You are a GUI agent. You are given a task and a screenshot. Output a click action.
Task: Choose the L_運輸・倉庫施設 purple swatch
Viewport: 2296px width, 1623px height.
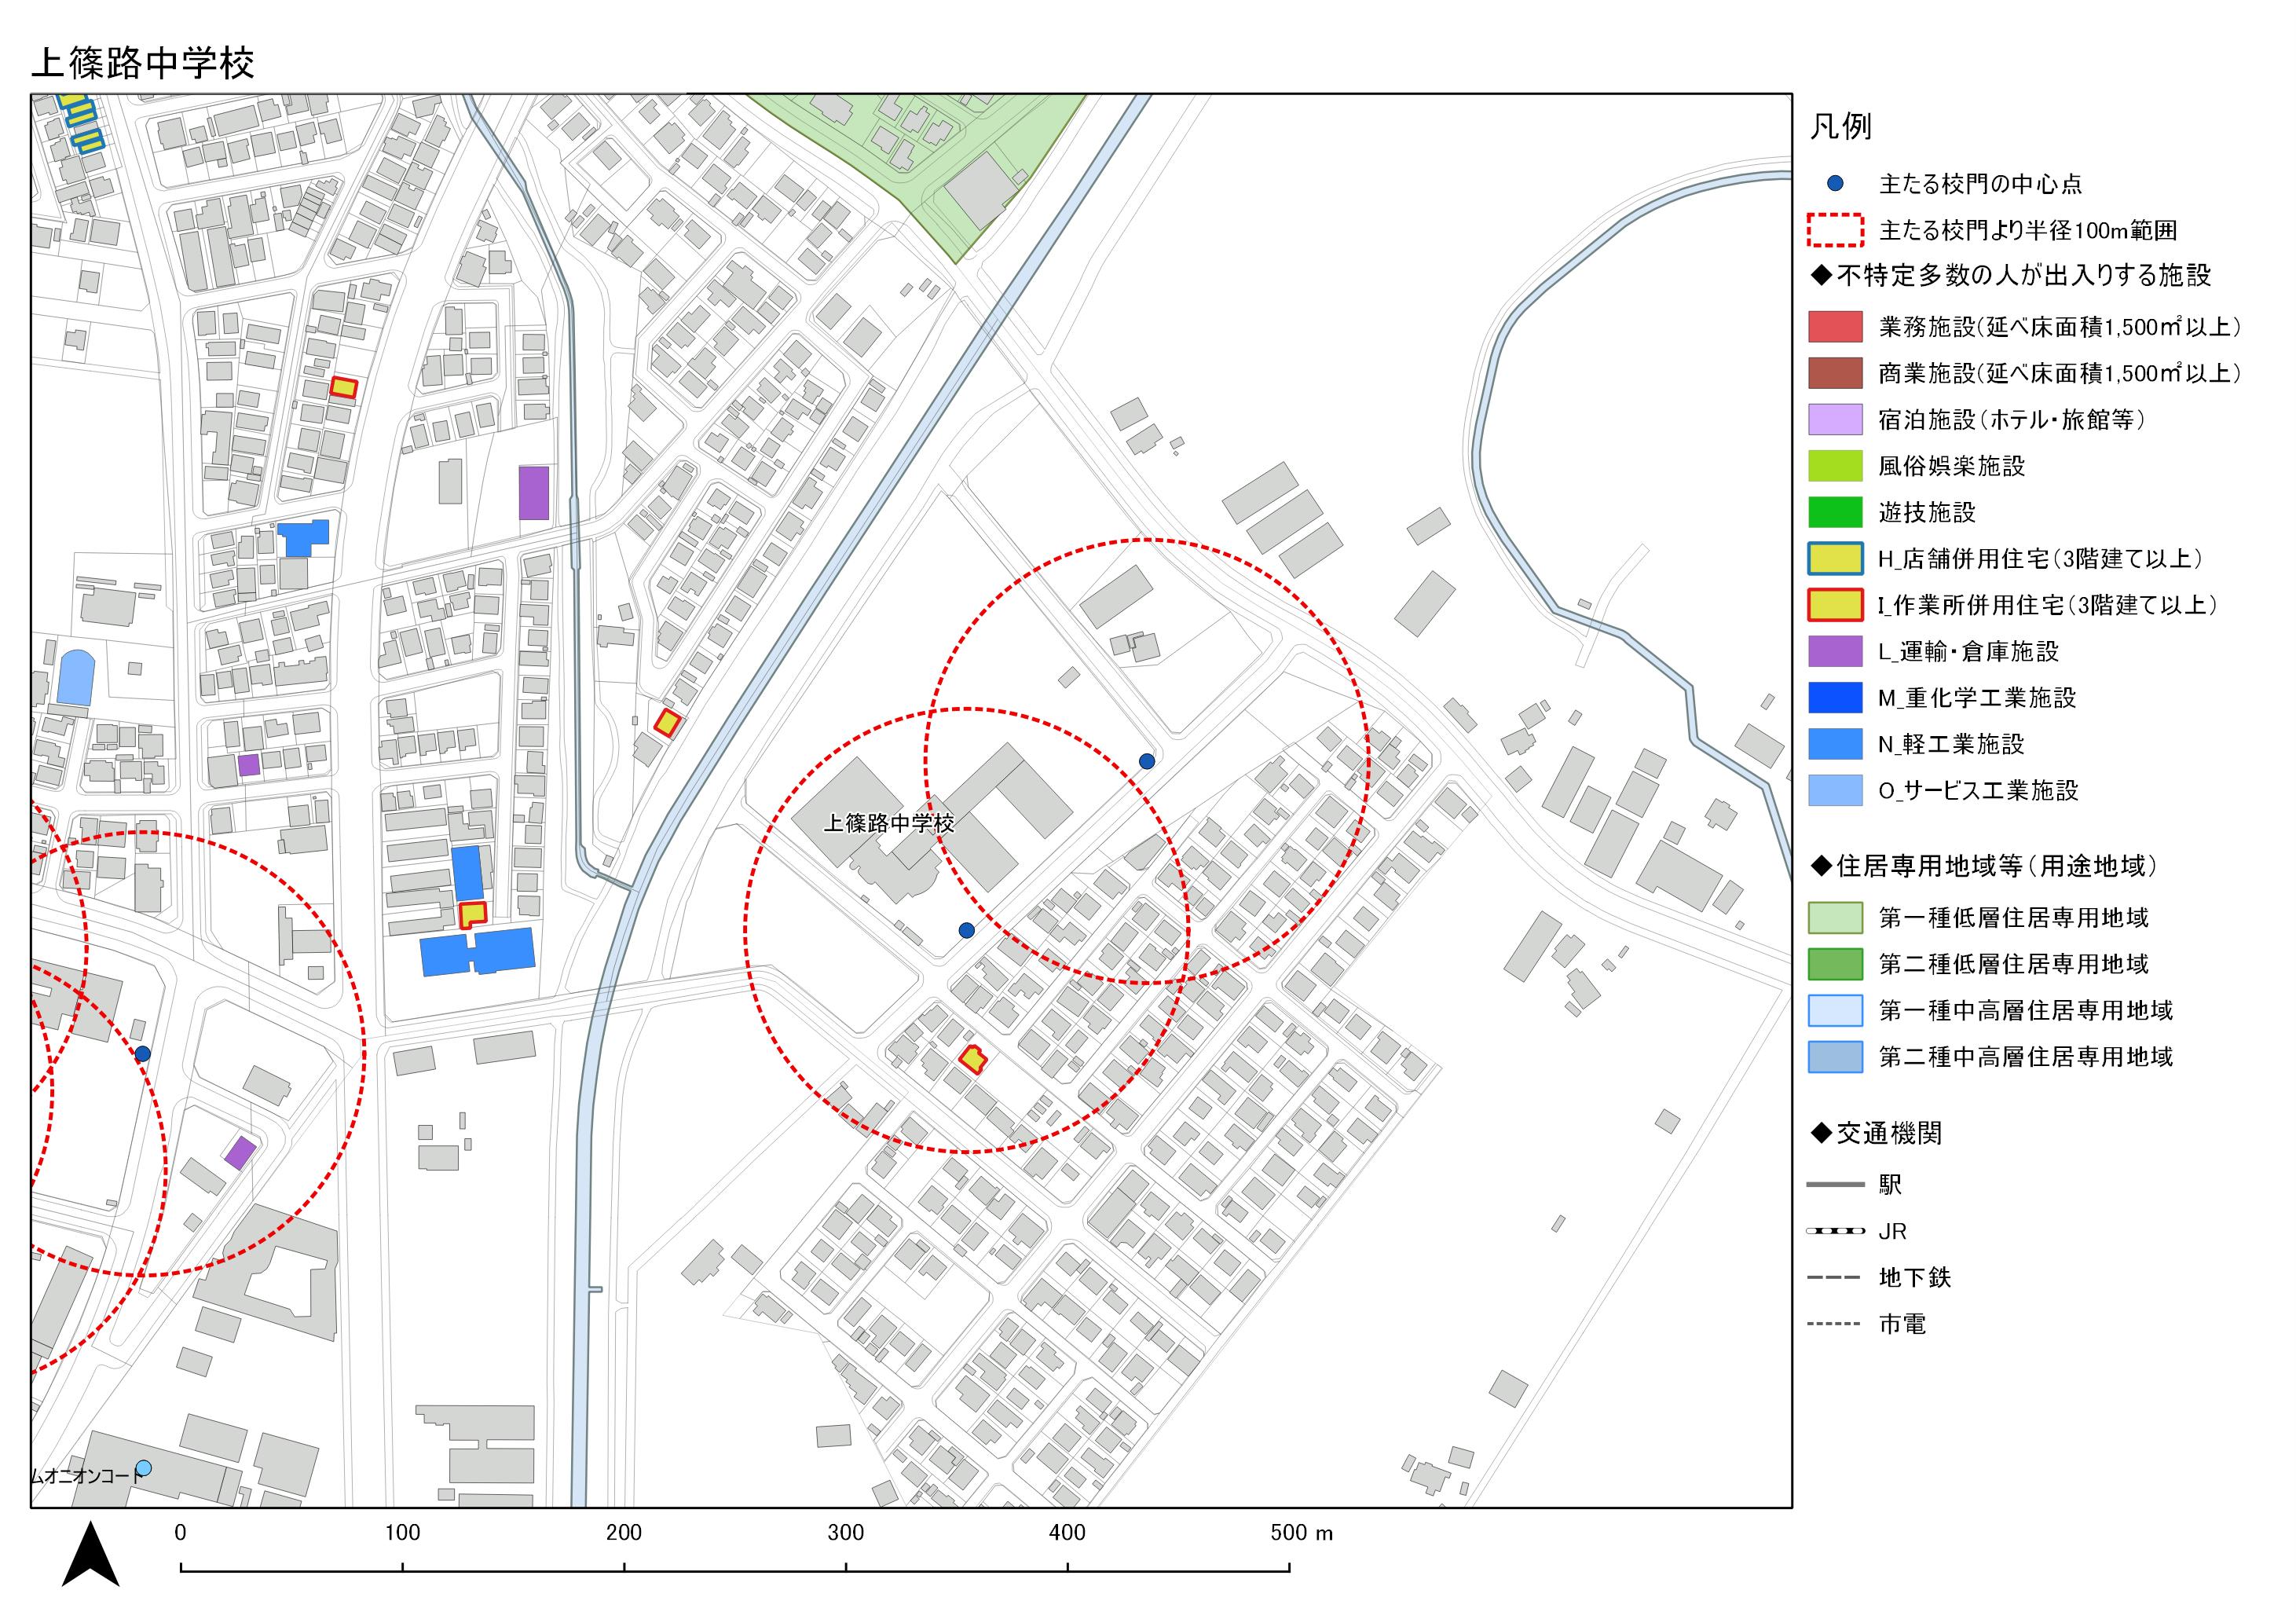pyautogui.click(x=1835, y=651)
